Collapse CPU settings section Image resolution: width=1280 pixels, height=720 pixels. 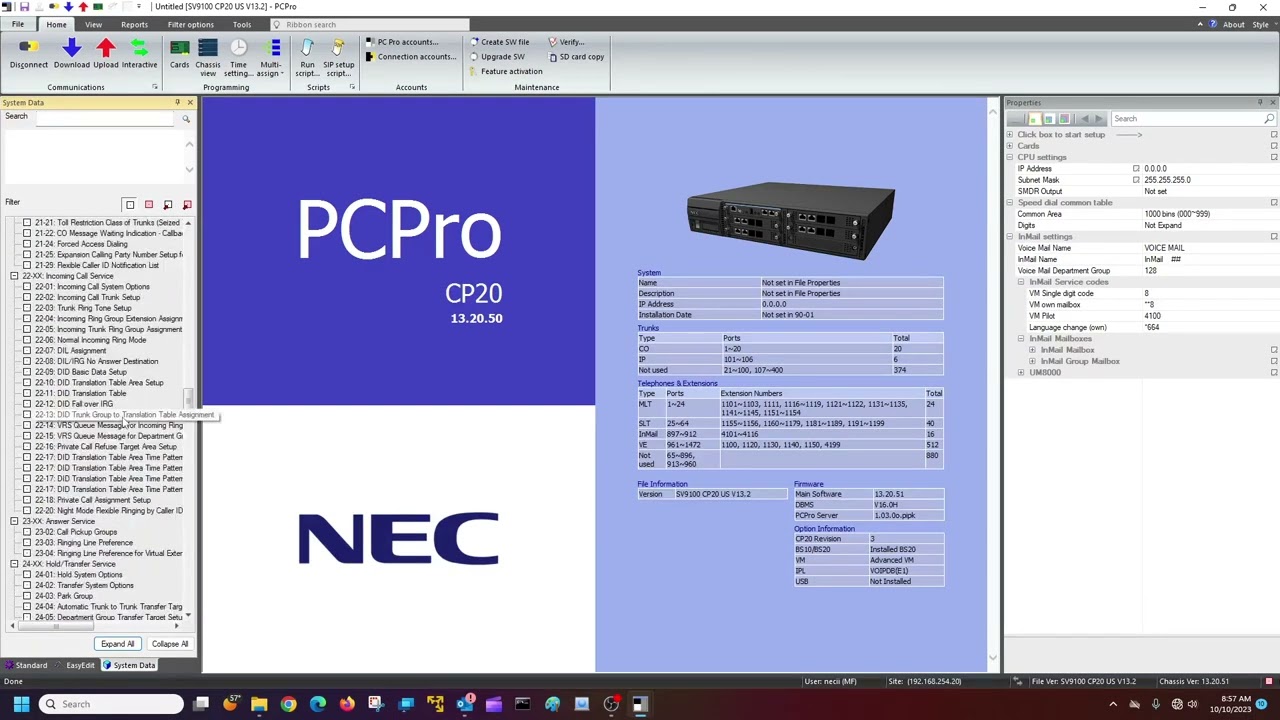[x=1009, y=157]
